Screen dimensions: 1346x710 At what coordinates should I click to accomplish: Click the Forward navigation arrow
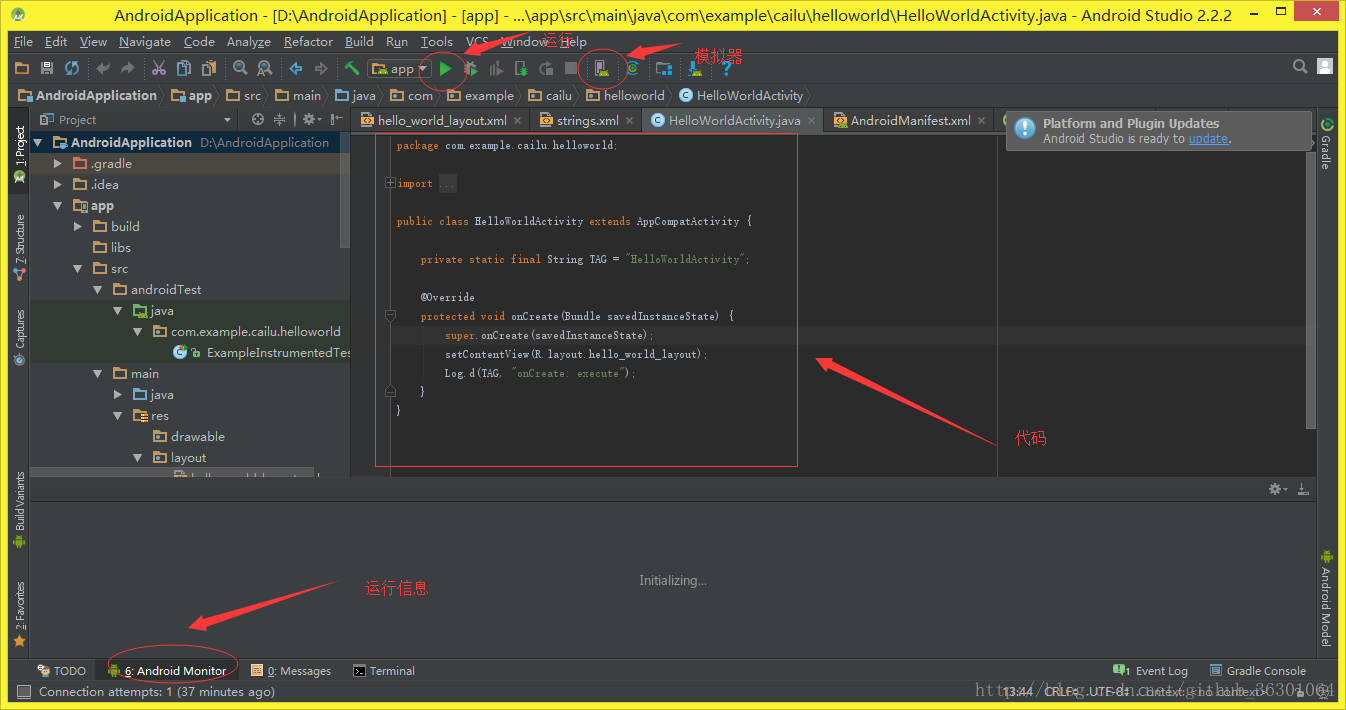(321, 68)
